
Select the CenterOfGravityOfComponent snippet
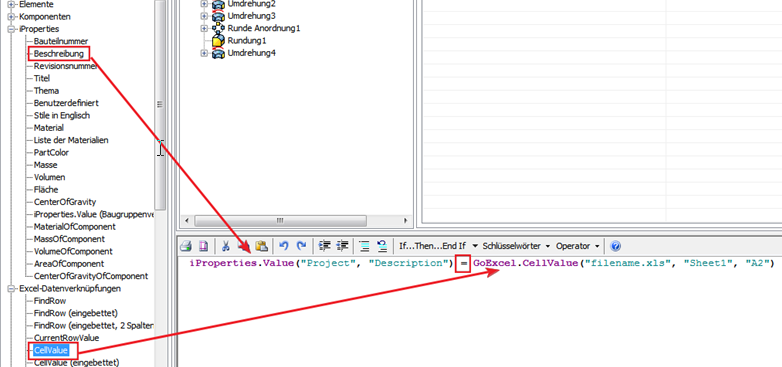(91, 276)
